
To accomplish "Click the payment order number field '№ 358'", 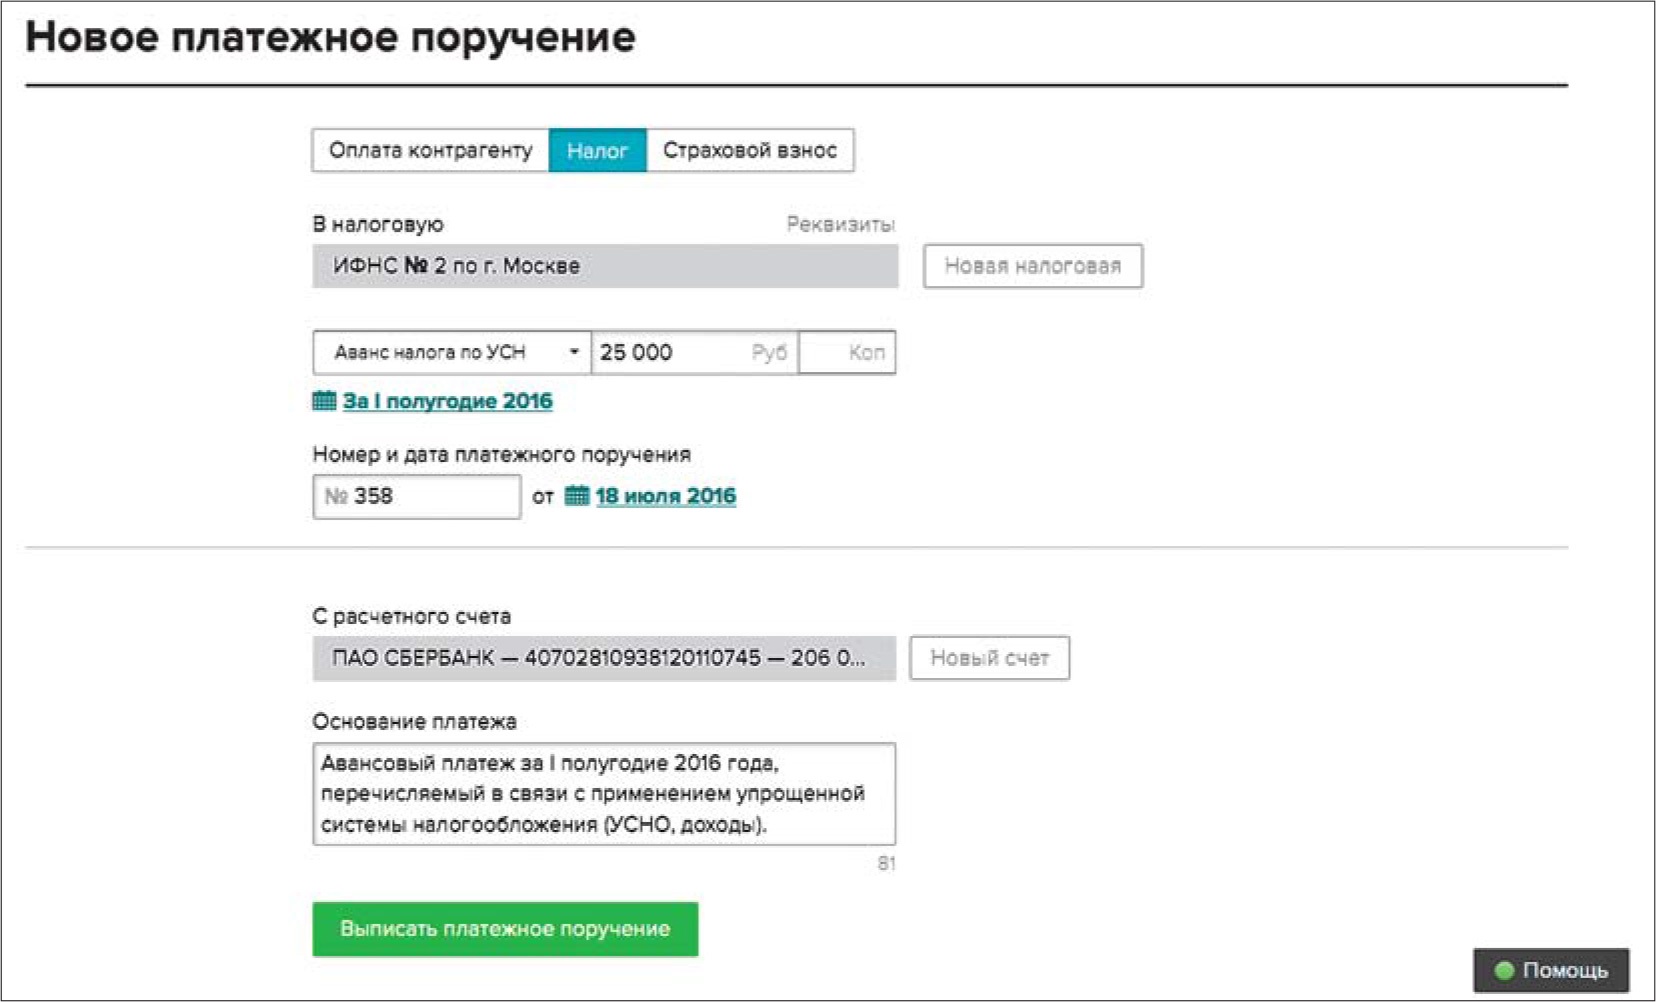I will (417, 496).
